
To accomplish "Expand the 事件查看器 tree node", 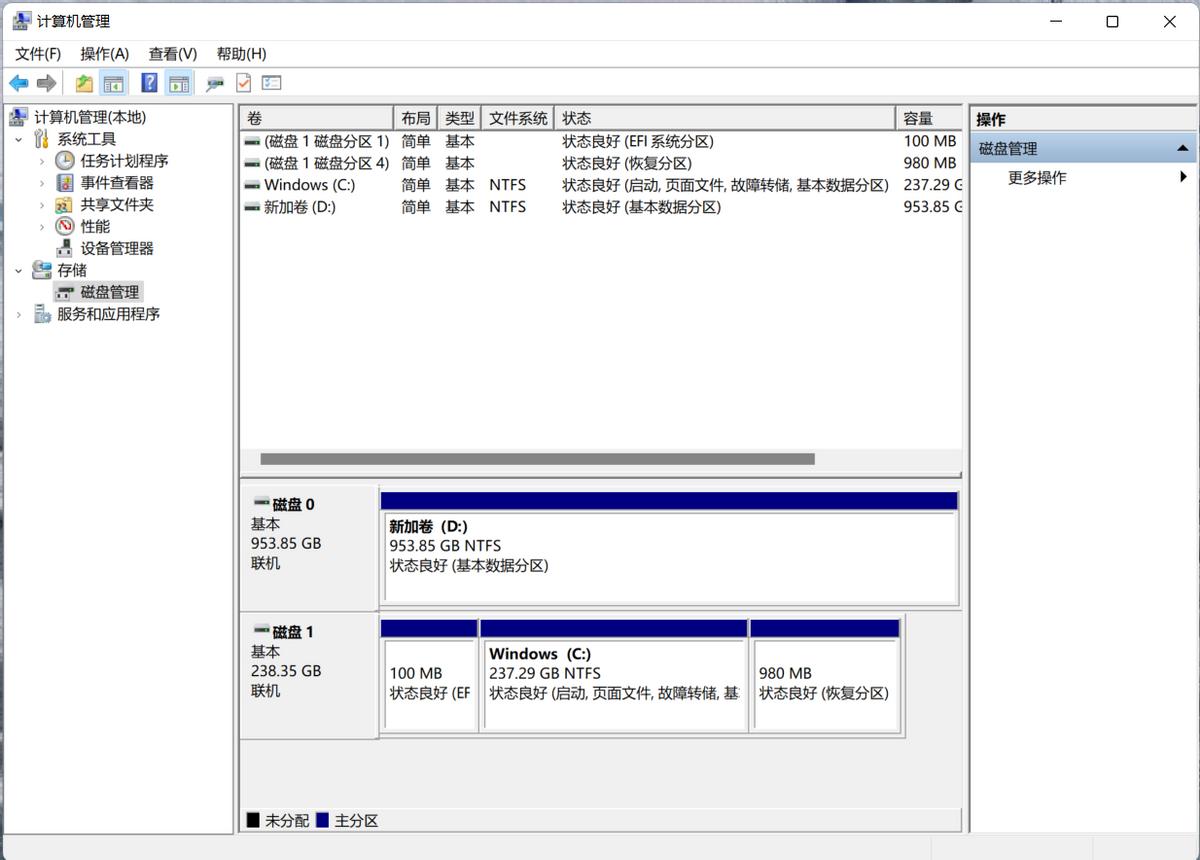I will point(41,183).
